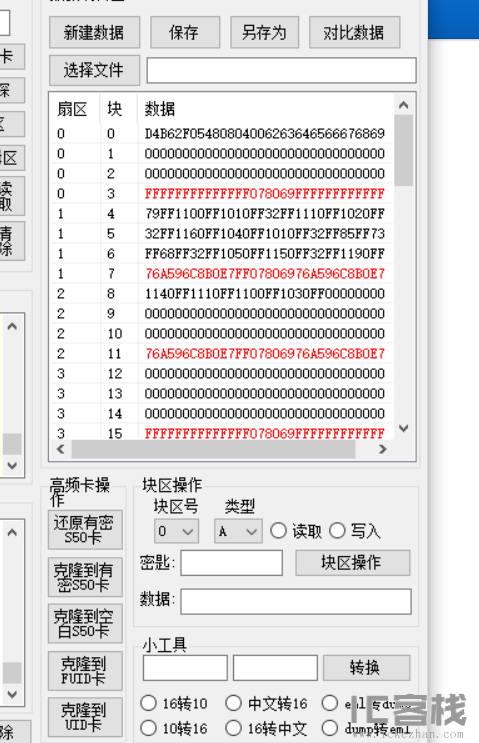Open the 块区号 dropdown

176,531
